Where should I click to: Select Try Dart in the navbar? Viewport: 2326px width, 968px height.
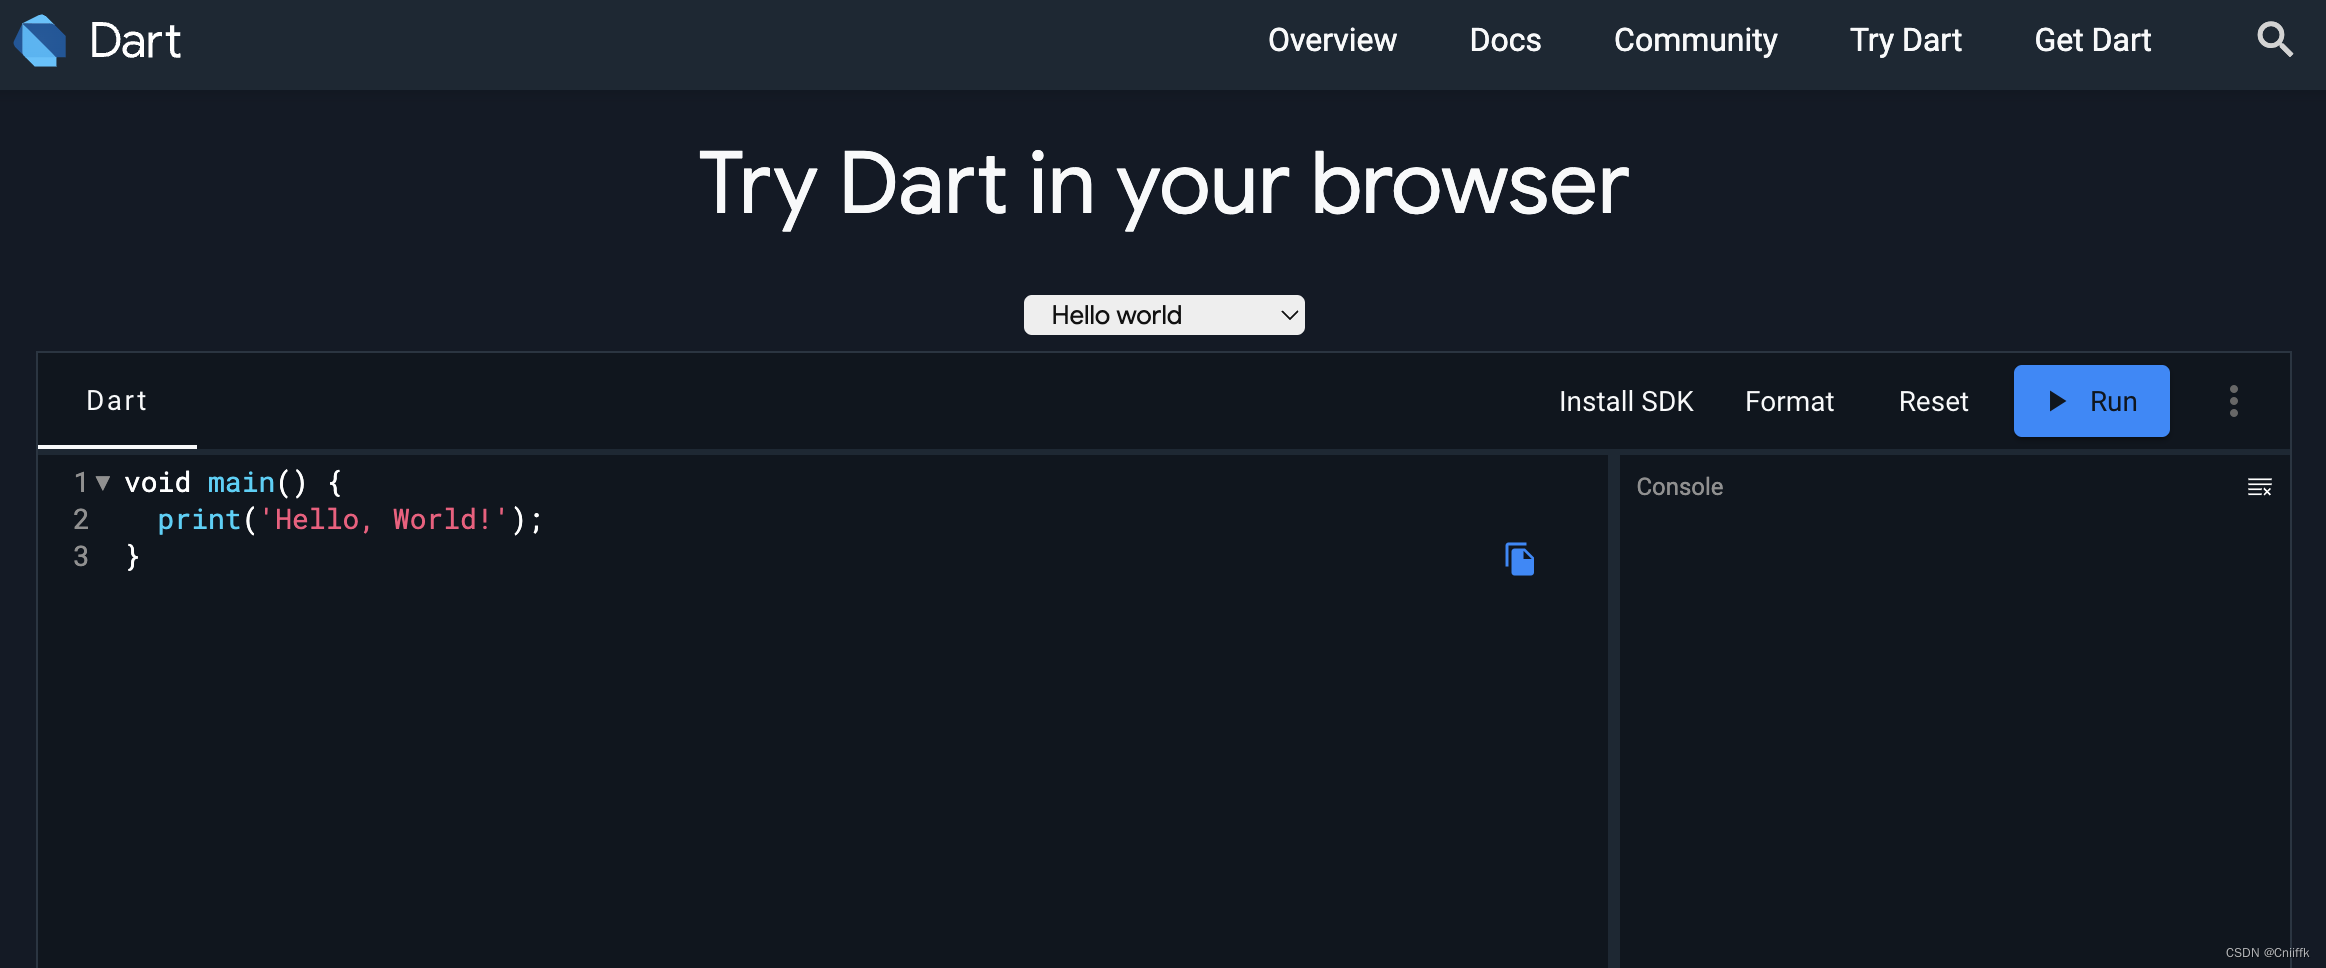click(x=1905, y=40)
